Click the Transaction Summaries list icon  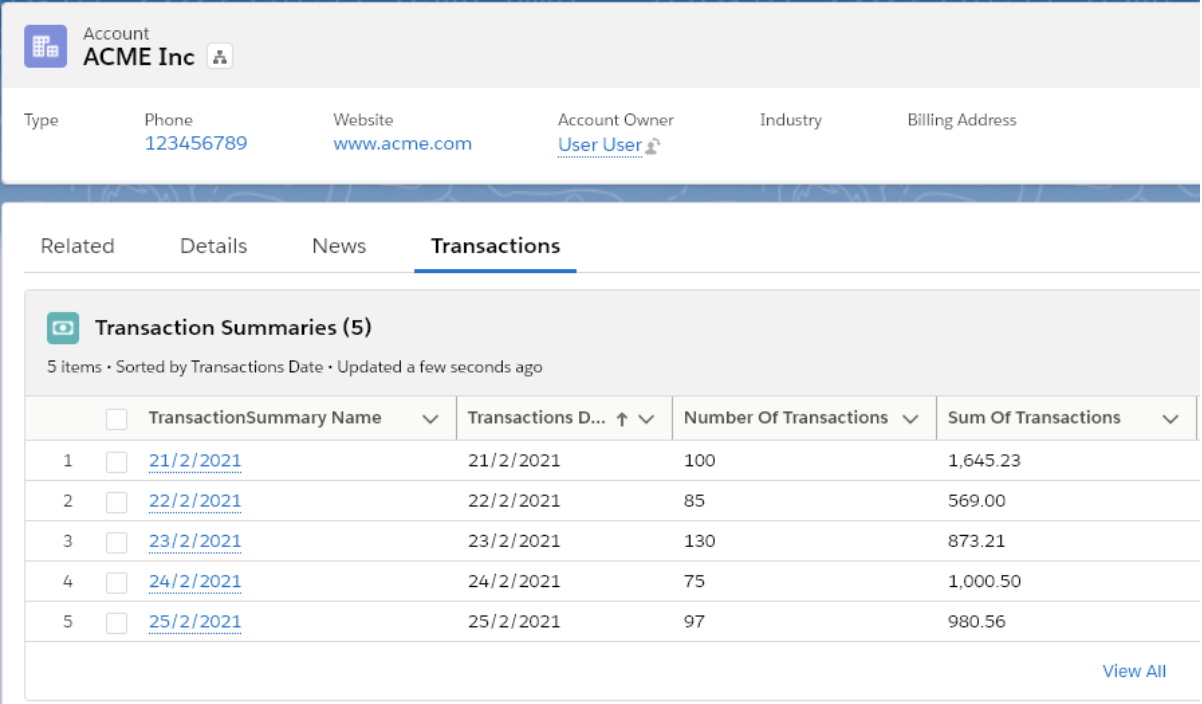click(63, 328)
